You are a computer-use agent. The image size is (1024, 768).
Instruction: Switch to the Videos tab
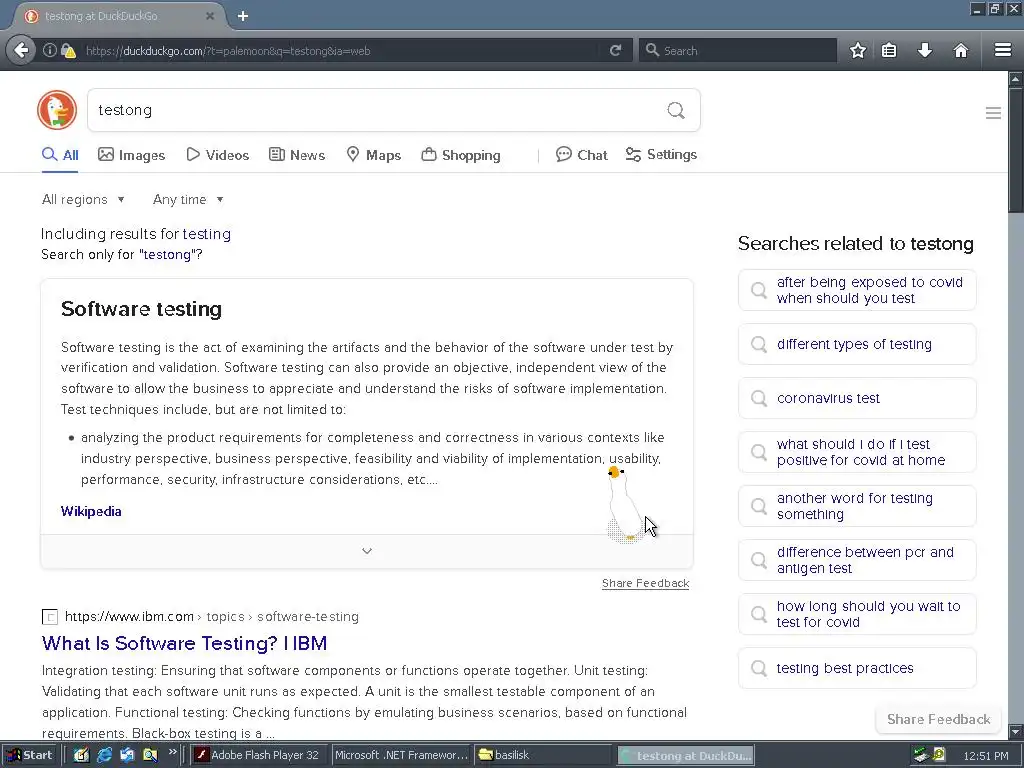coord(217,155)
